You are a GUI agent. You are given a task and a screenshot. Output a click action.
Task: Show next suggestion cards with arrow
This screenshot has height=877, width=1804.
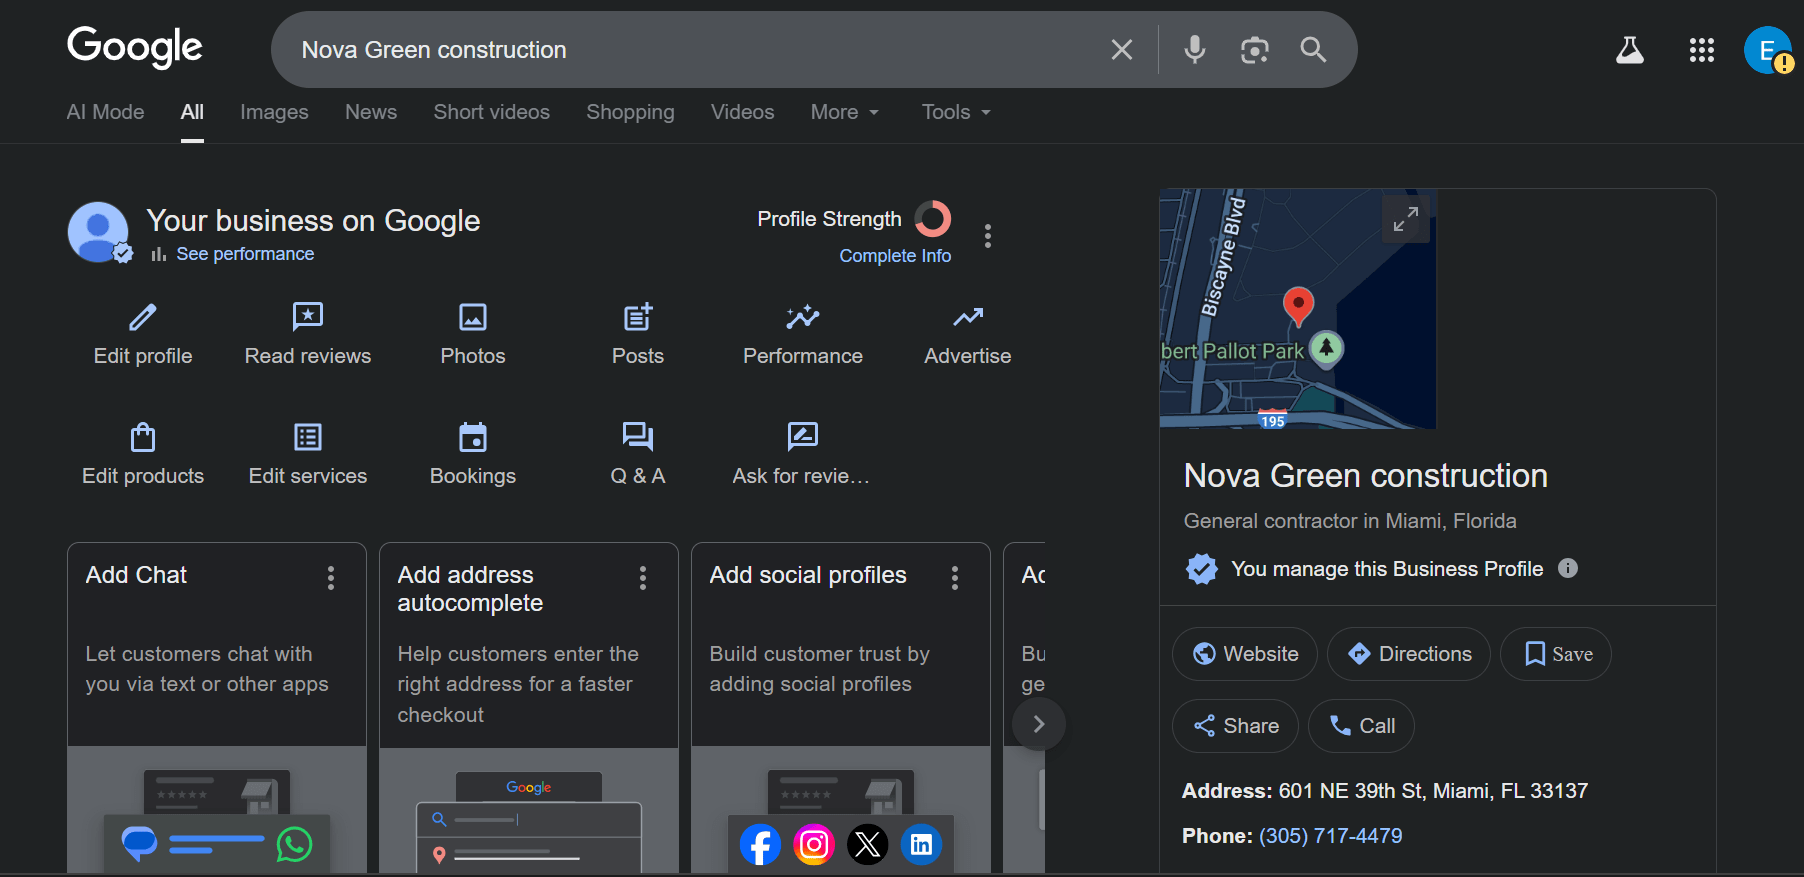(x=1039, y=724)
